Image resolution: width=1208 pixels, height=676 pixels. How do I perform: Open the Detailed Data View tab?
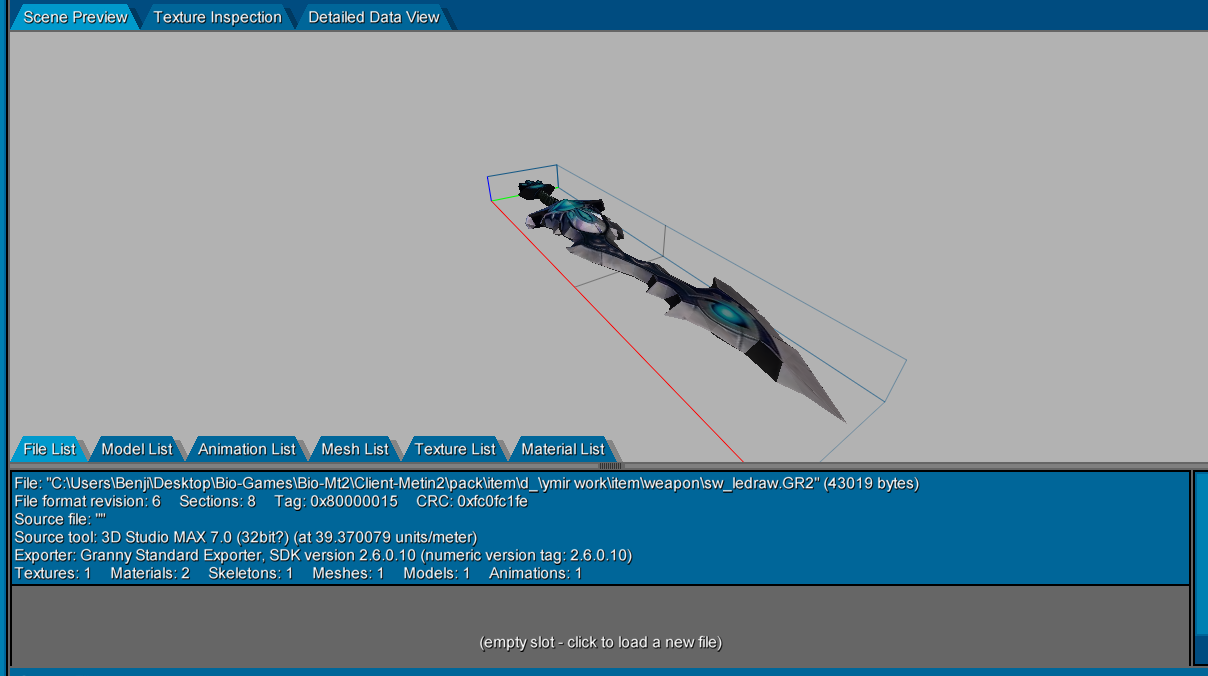coord(373,17)
